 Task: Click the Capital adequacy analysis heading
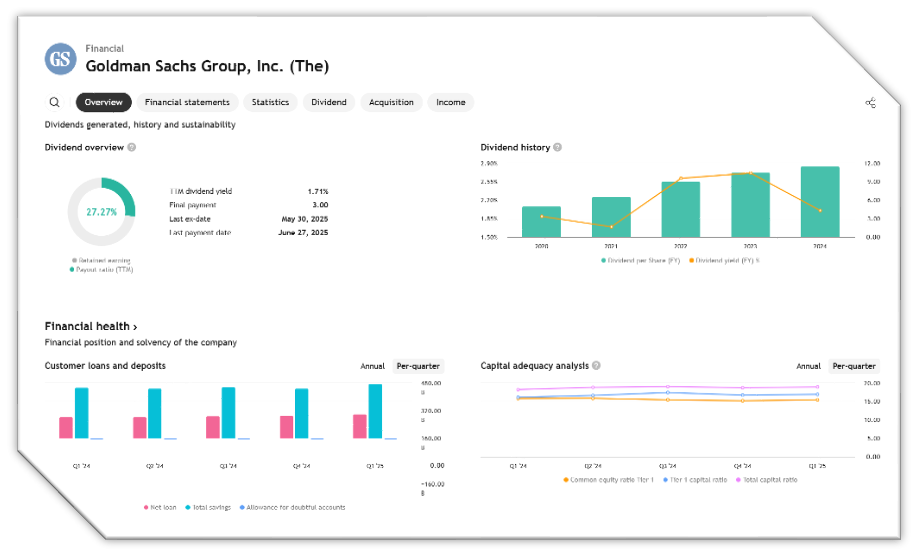(535, 366)
